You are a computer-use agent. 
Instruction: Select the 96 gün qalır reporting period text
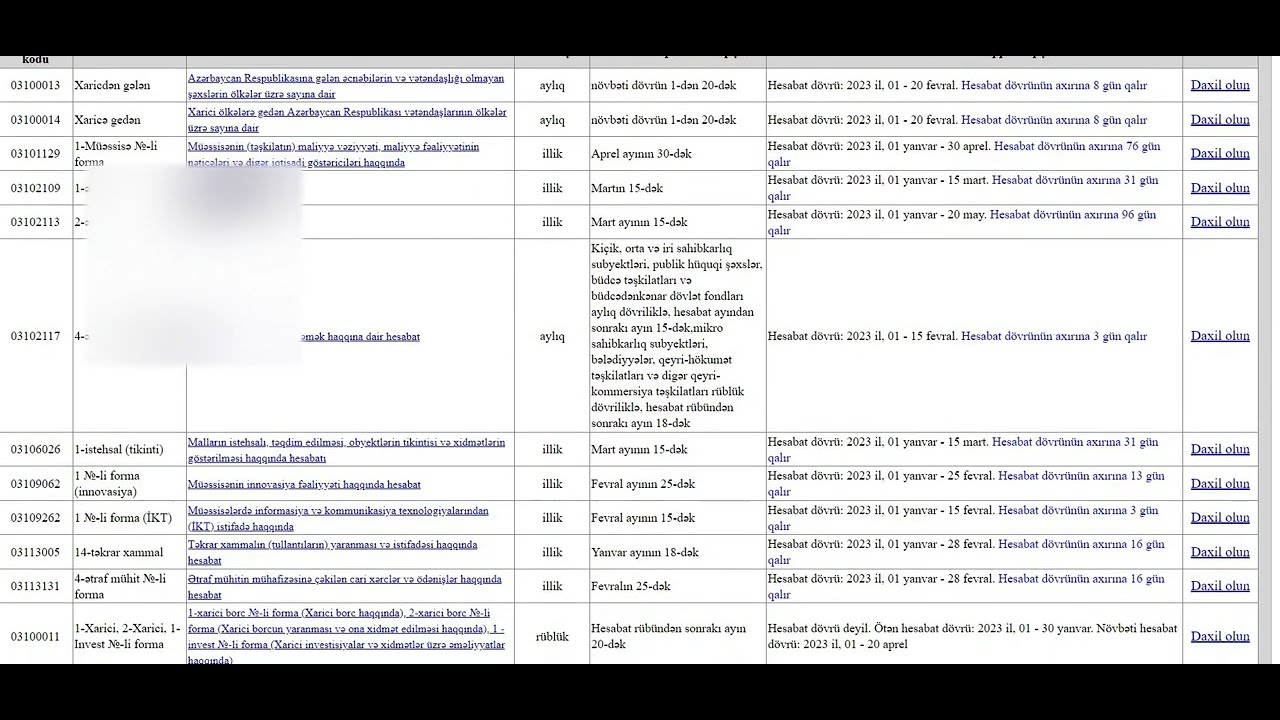[962, 222]
